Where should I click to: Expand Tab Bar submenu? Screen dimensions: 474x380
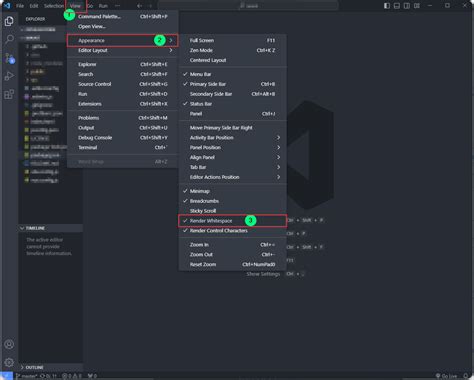coord(232,167)
